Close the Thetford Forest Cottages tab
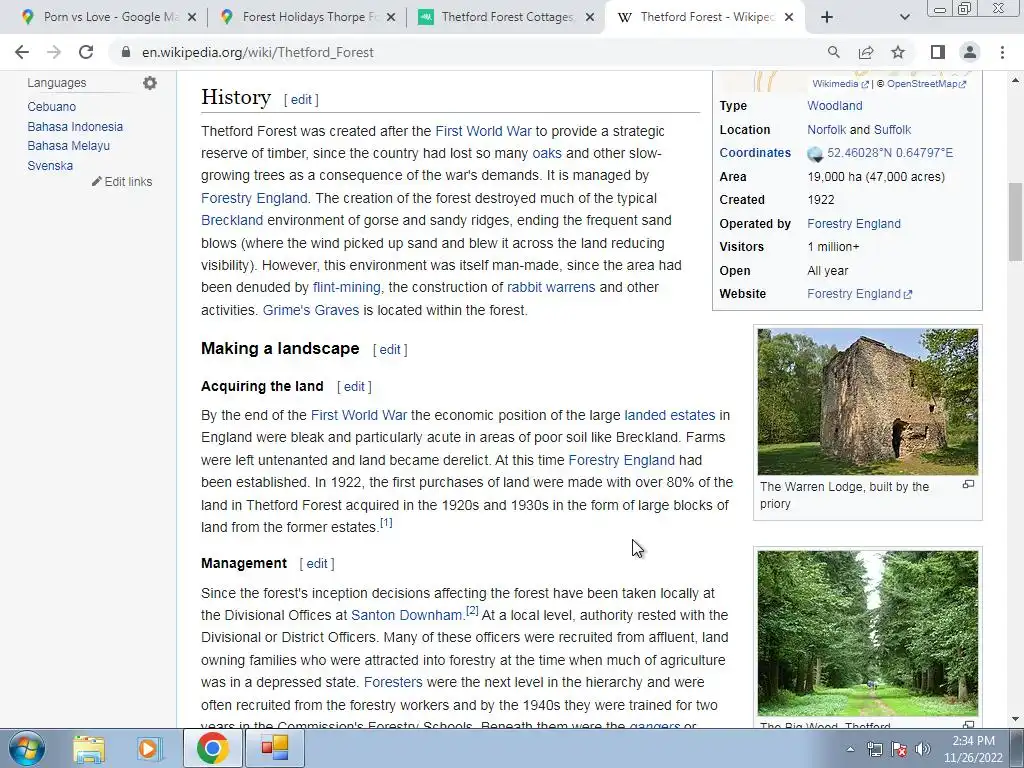This screenshot has height=768, width=1024. 590,17
